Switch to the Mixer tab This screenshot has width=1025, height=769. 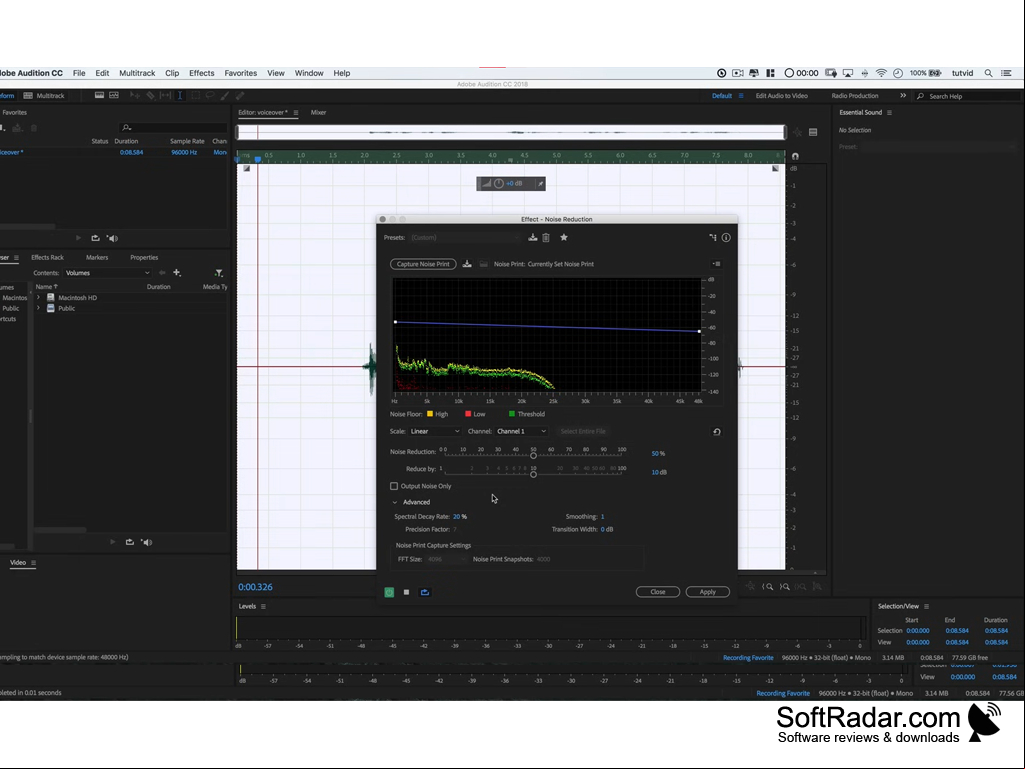tap(318, 112)
